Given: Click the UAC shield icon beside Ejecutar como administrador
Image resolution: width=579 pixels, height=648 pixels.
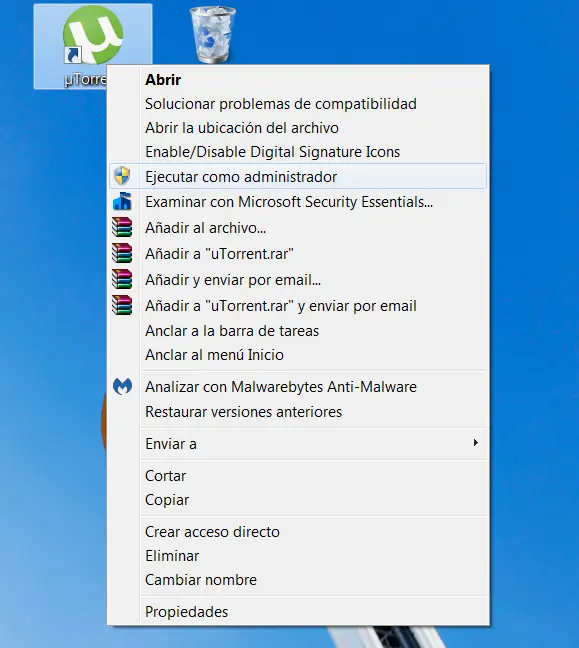Looking at the screenshot, I should pos(122,176).
